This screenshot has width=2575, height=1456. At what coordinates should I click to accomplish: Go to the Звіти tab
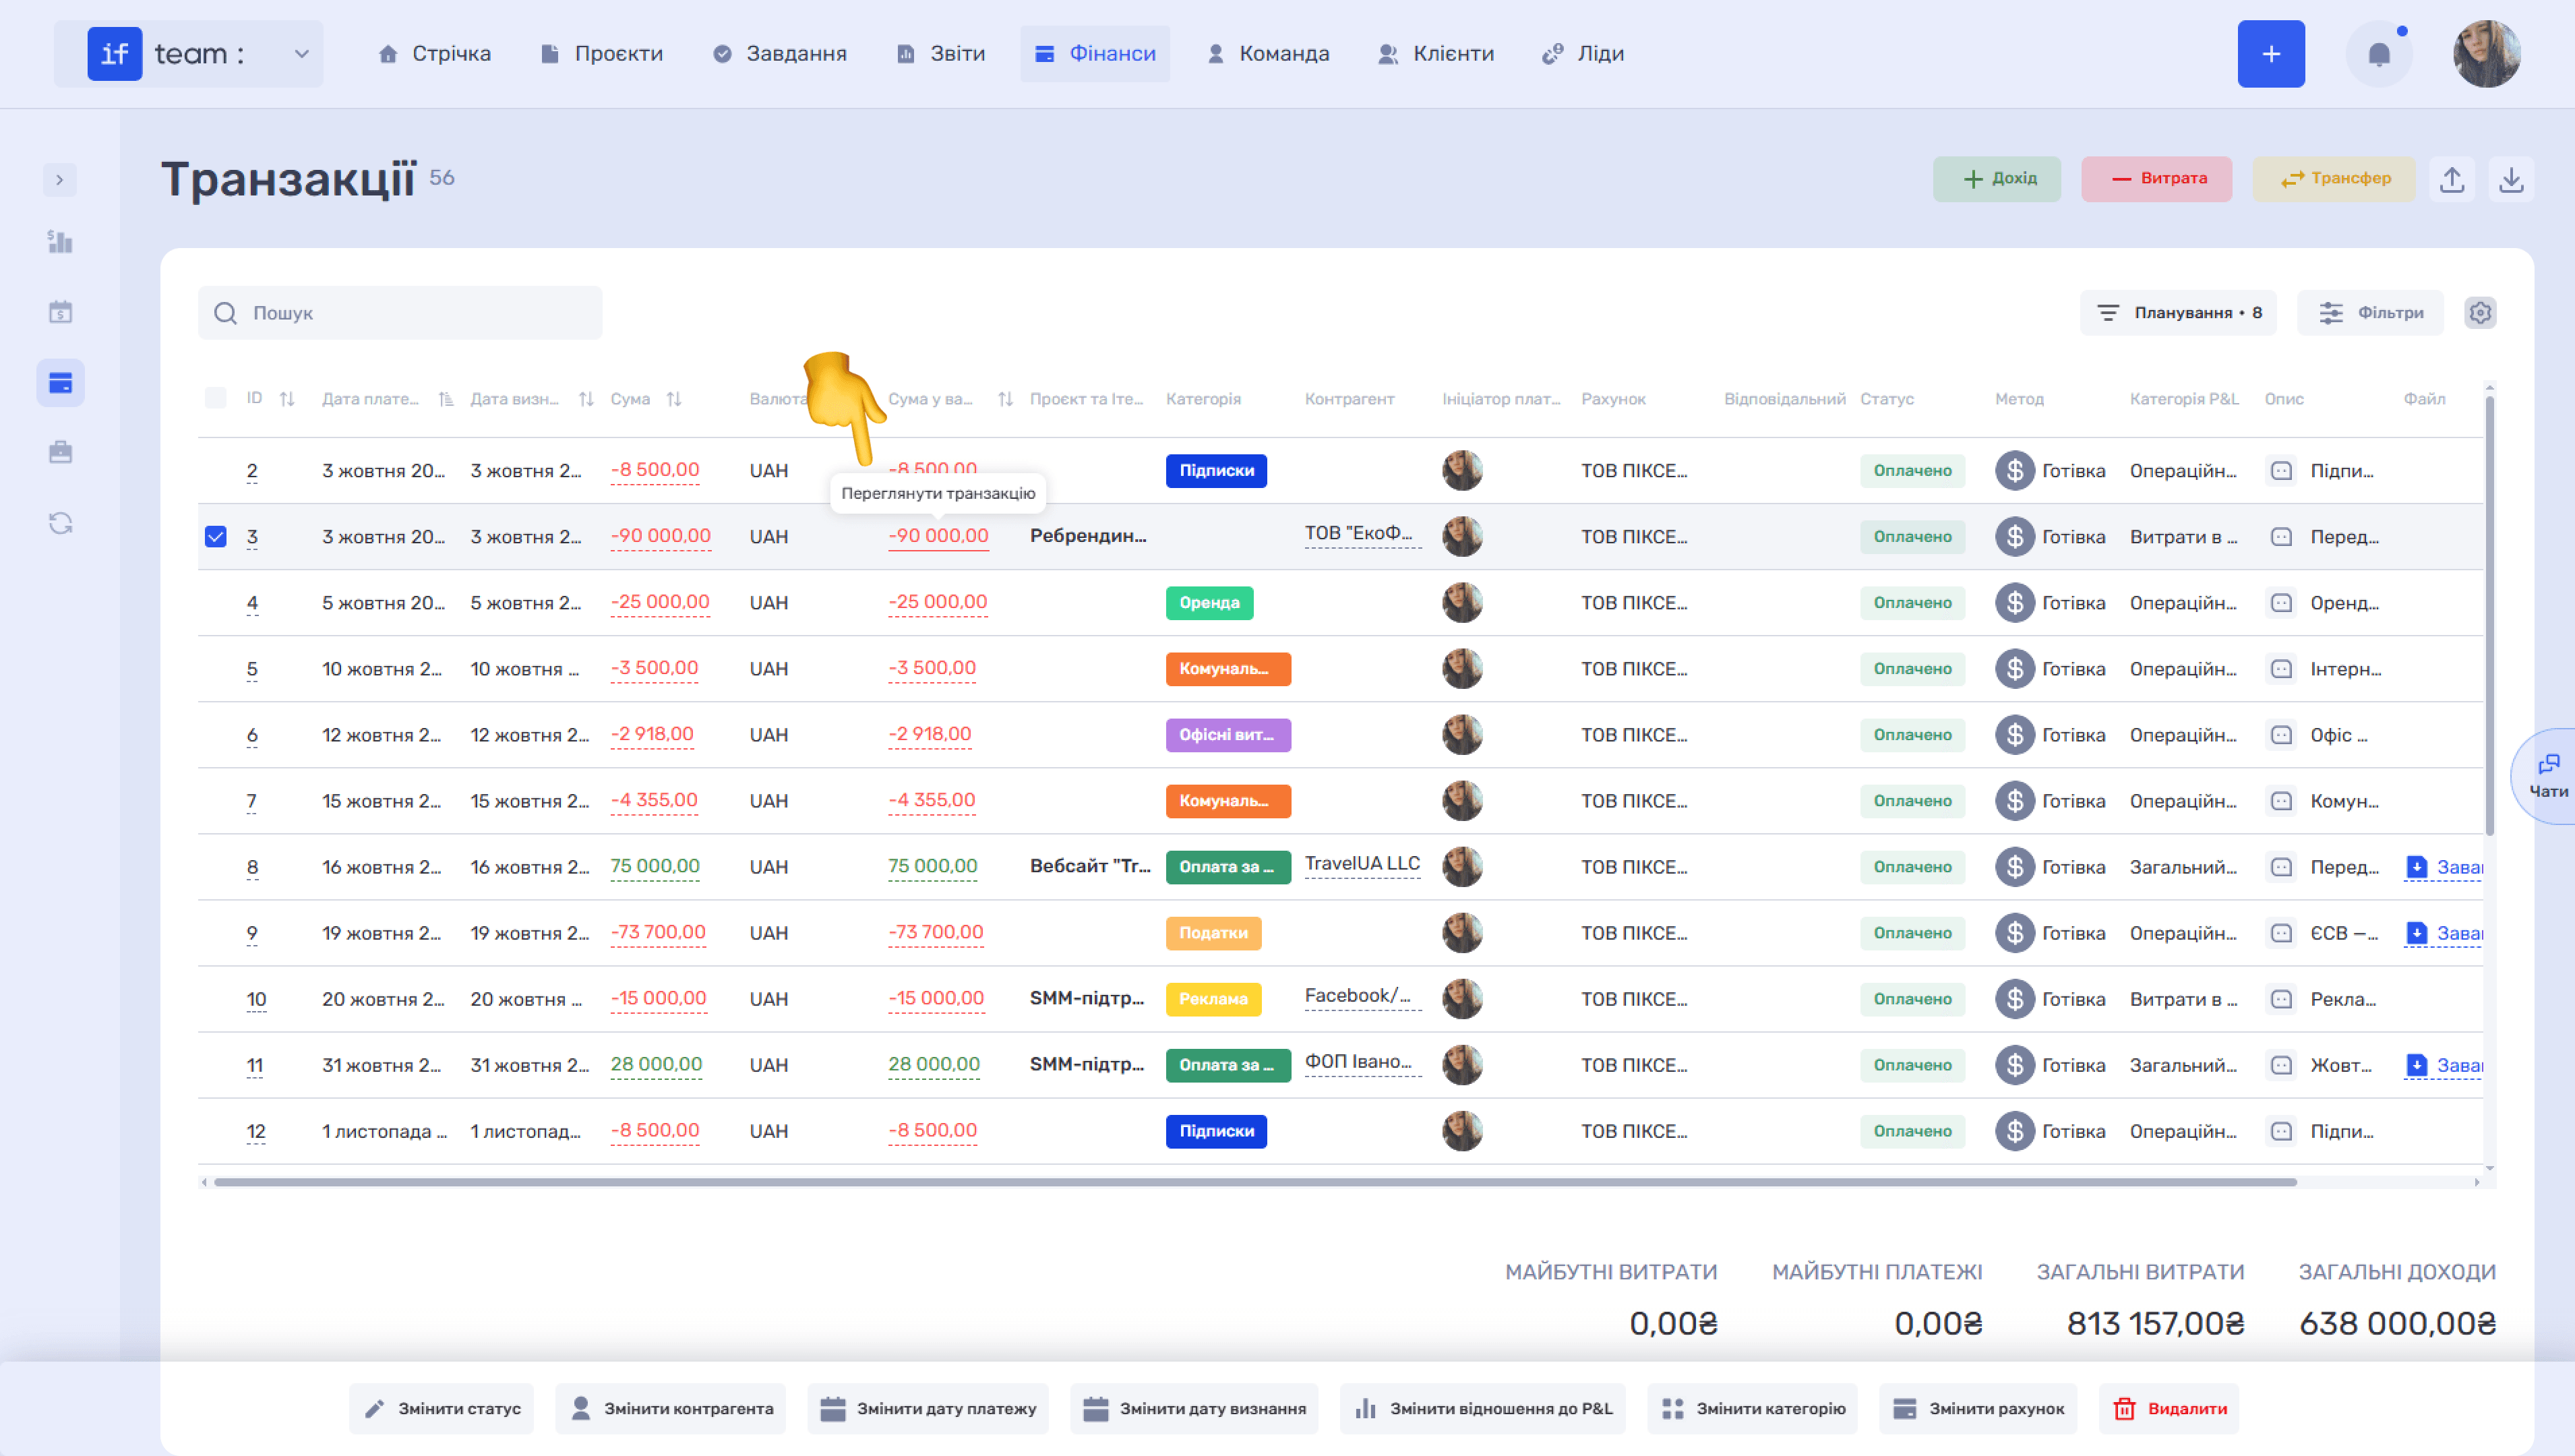pyautogui.click(x=940, y=54)
